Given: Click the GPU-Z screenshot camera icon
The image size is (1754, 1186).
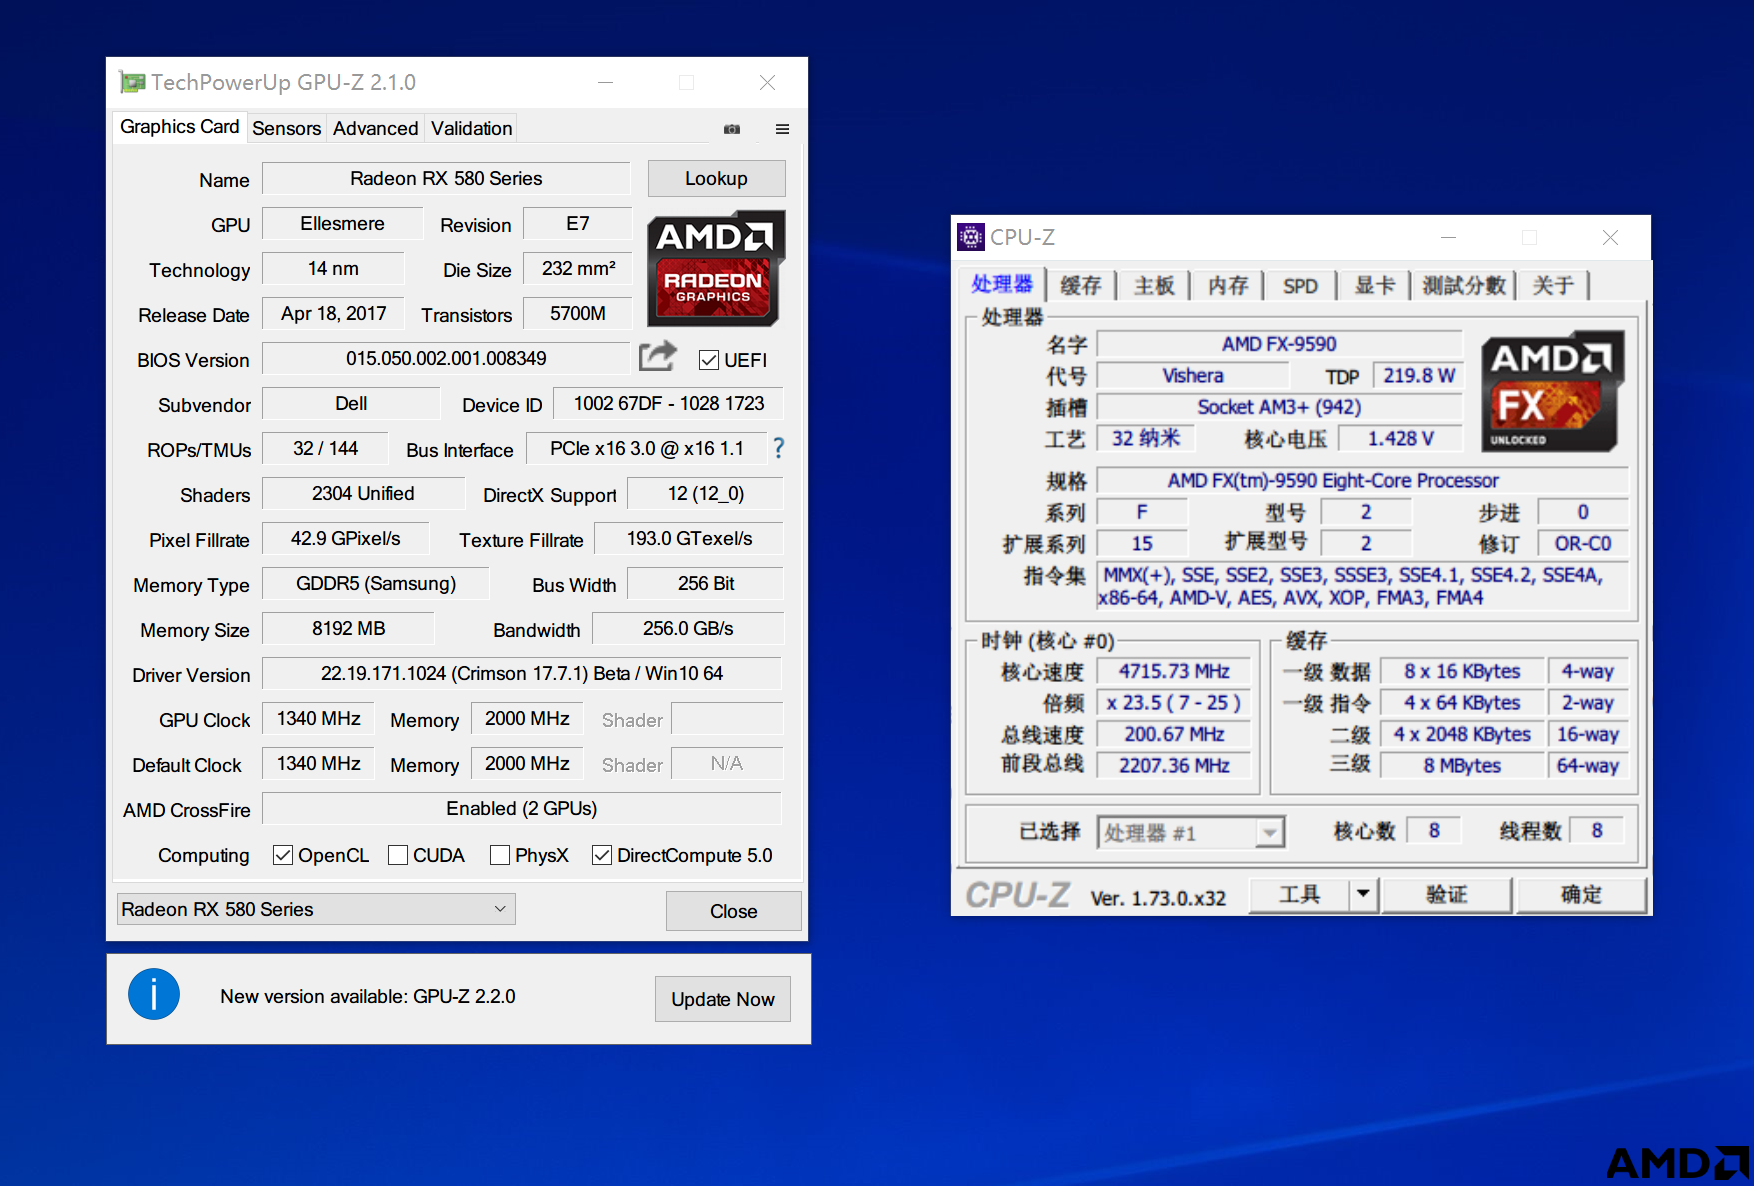Looking at the screenshot, I should 732,129.
